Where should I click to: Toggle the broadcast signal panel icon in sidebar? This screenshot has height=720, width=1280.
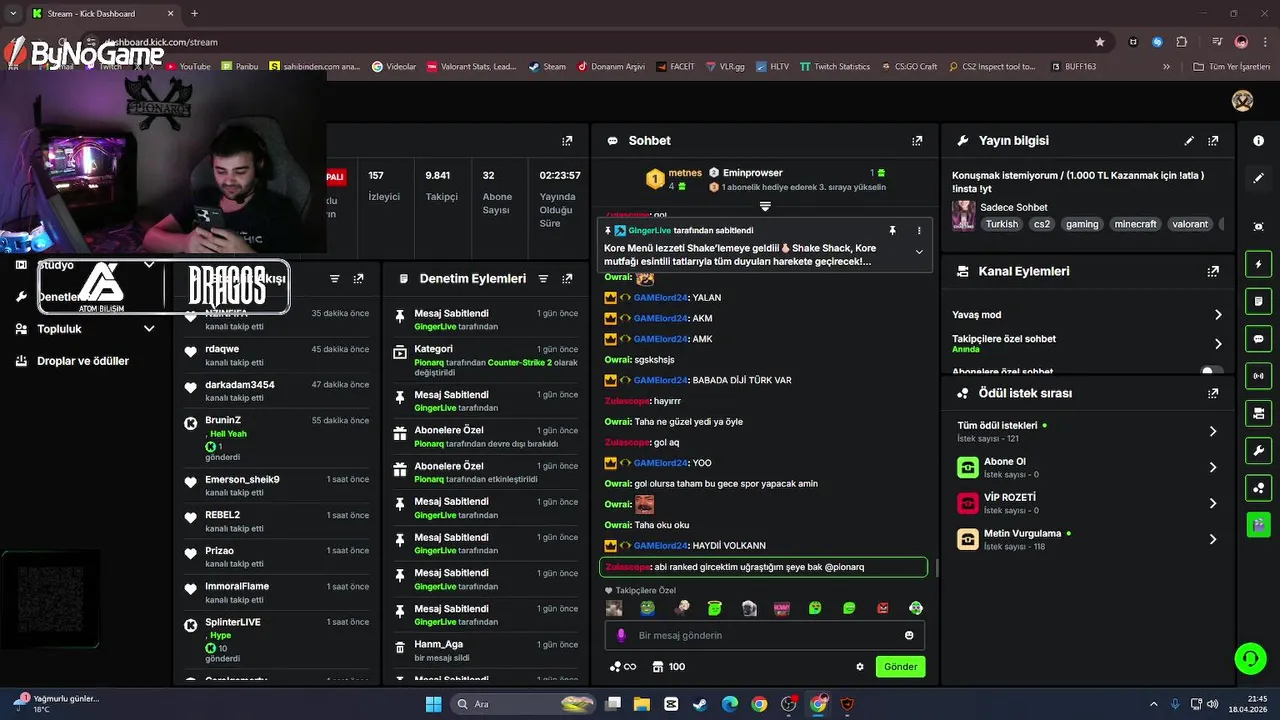[x=1258, y=376]
